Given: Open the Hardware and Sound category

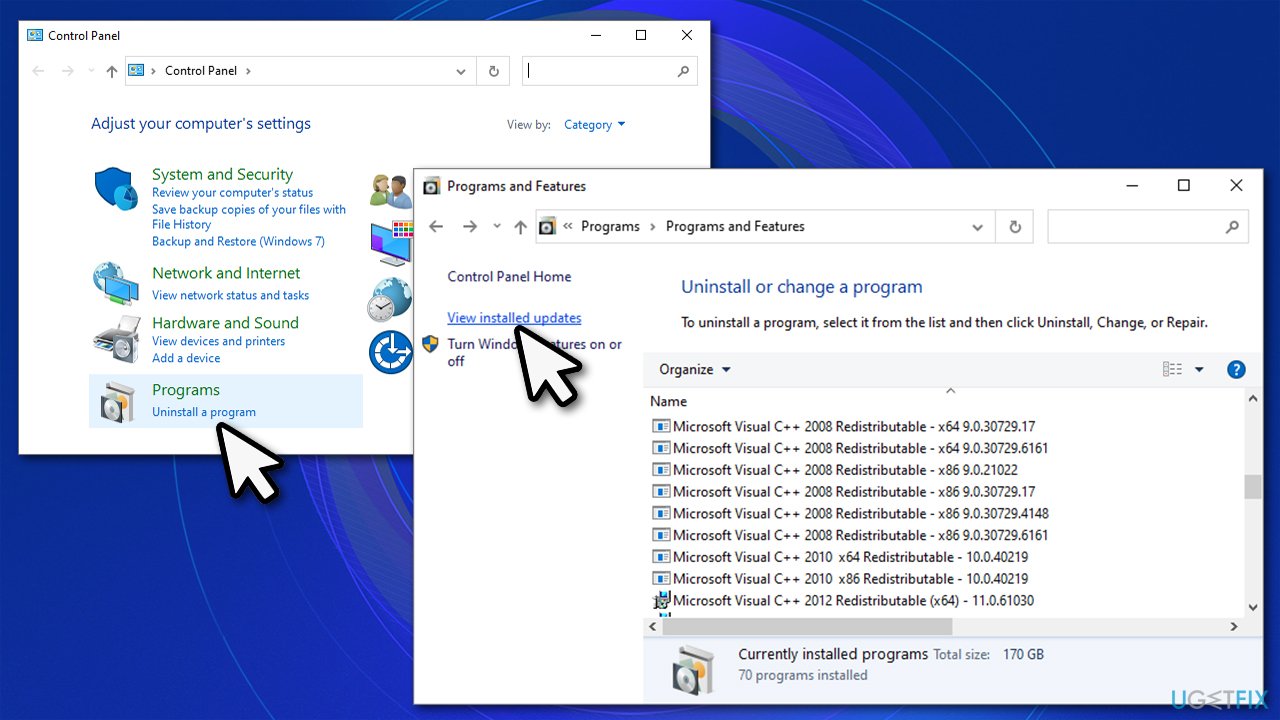Looking at the screenshot, I should point(225,323).
